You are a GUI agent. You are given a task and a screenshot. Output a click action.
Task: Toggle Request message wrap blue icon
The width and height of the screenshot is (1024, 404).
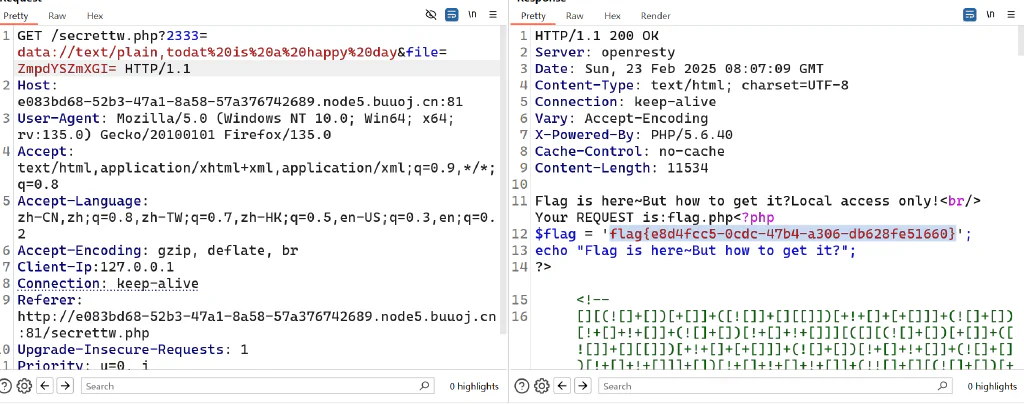[451, 15]
